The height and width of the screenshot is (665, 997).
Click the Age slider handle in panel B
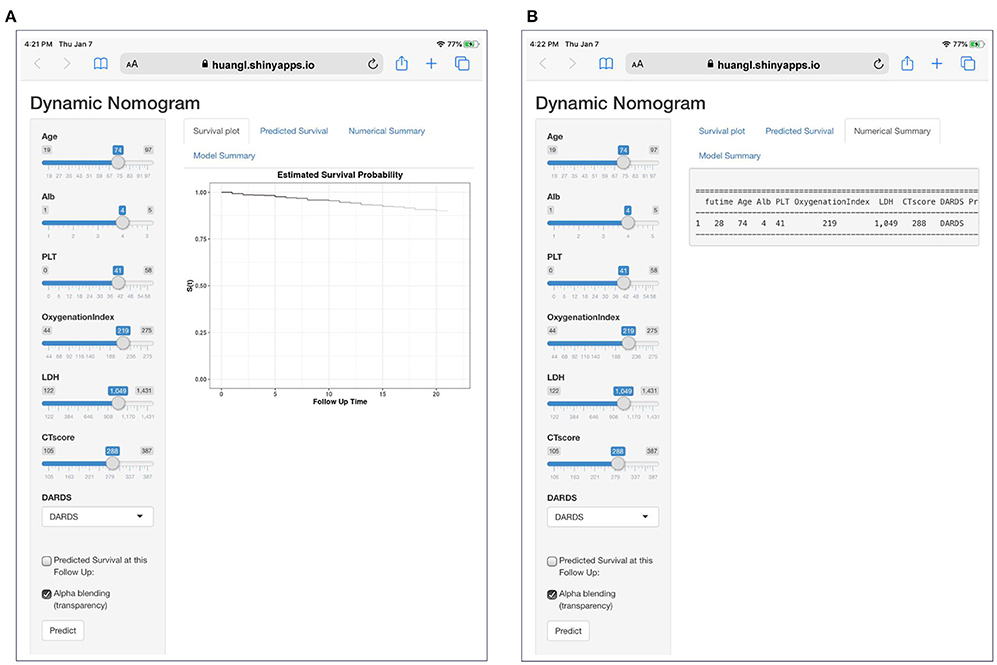[623, 162]
